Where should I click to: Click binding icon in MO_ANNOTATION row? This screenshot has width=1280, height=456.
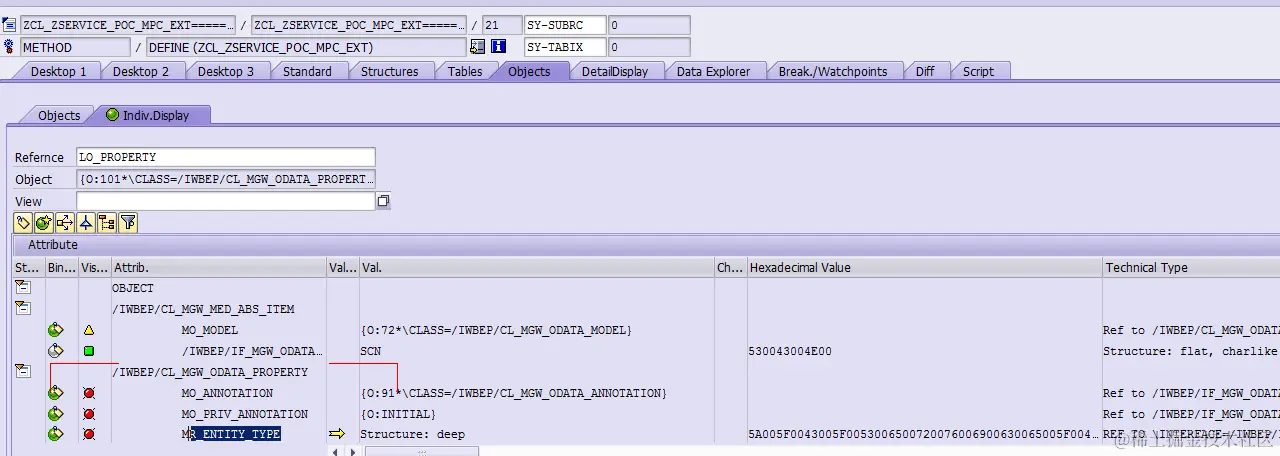[x=56, y=393]
